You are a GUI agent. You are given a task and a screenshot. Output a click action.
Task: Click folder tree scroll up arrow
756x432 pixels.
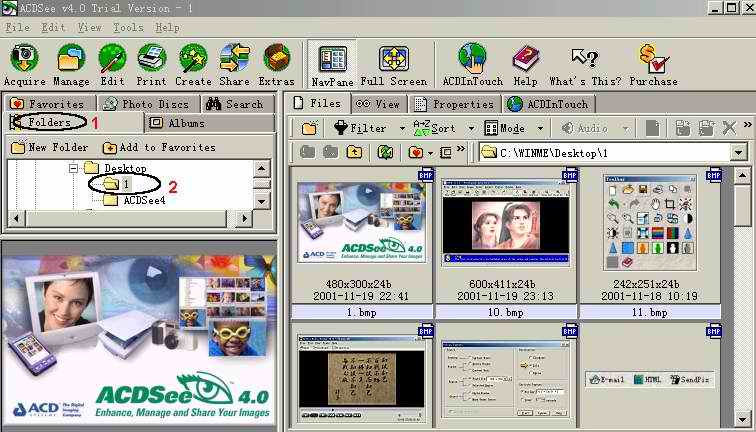tap(261, 168)
